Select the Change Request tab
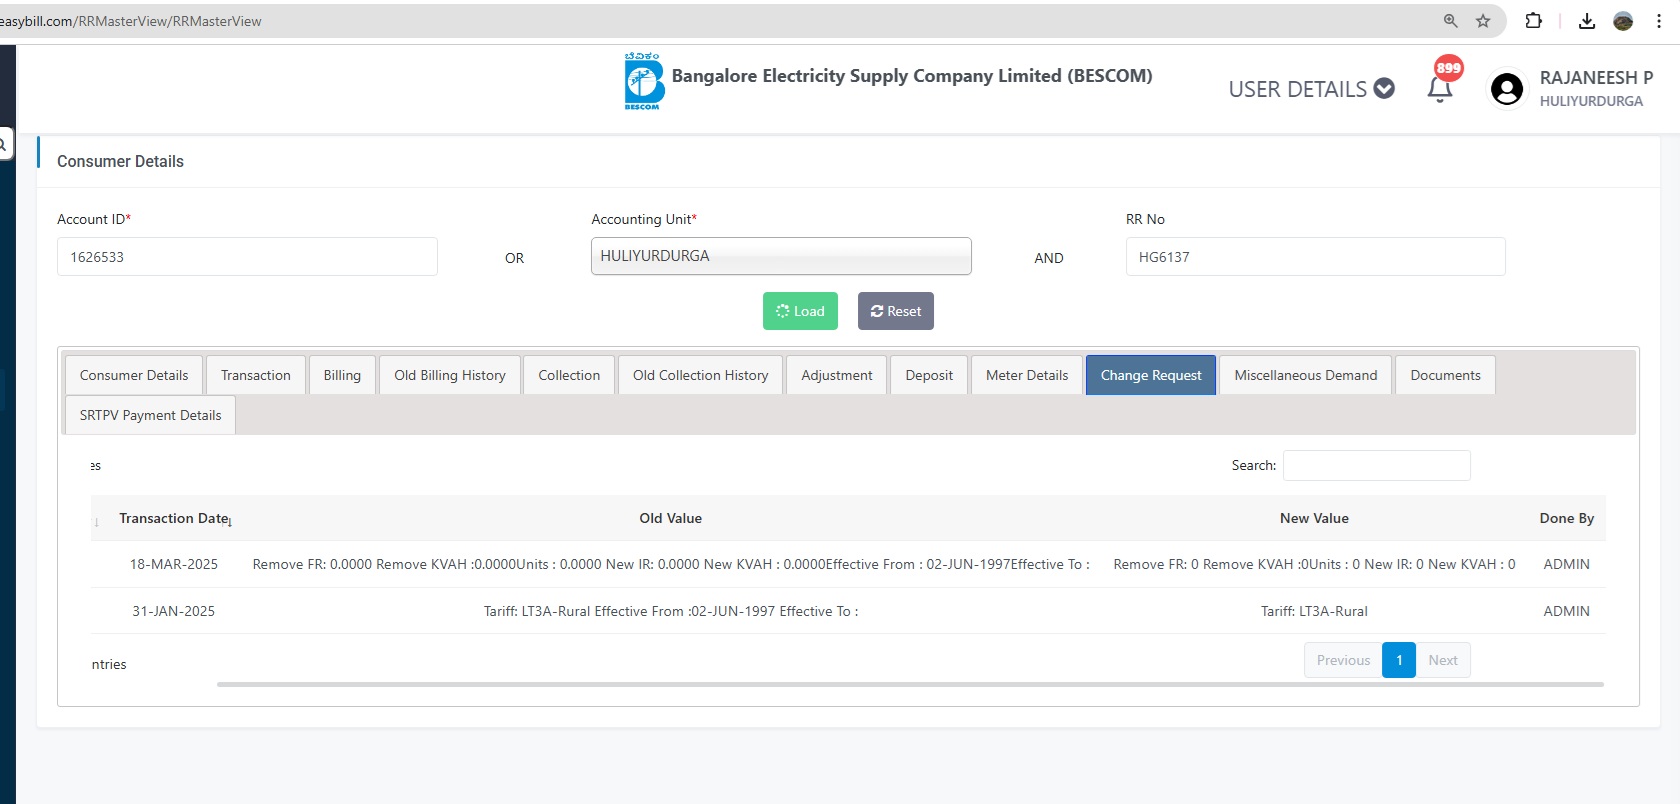This screenshot has width=1680, height=804. coord(1151,375)
